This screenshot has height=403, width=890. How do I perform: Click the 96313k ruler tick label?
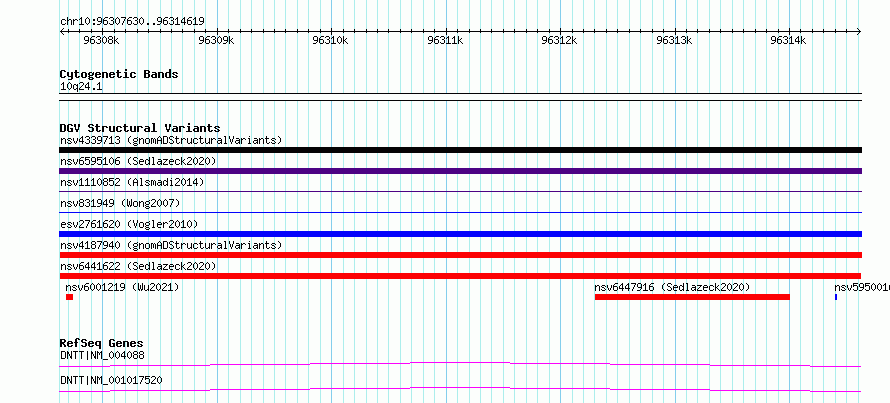[x=674, y=40]
